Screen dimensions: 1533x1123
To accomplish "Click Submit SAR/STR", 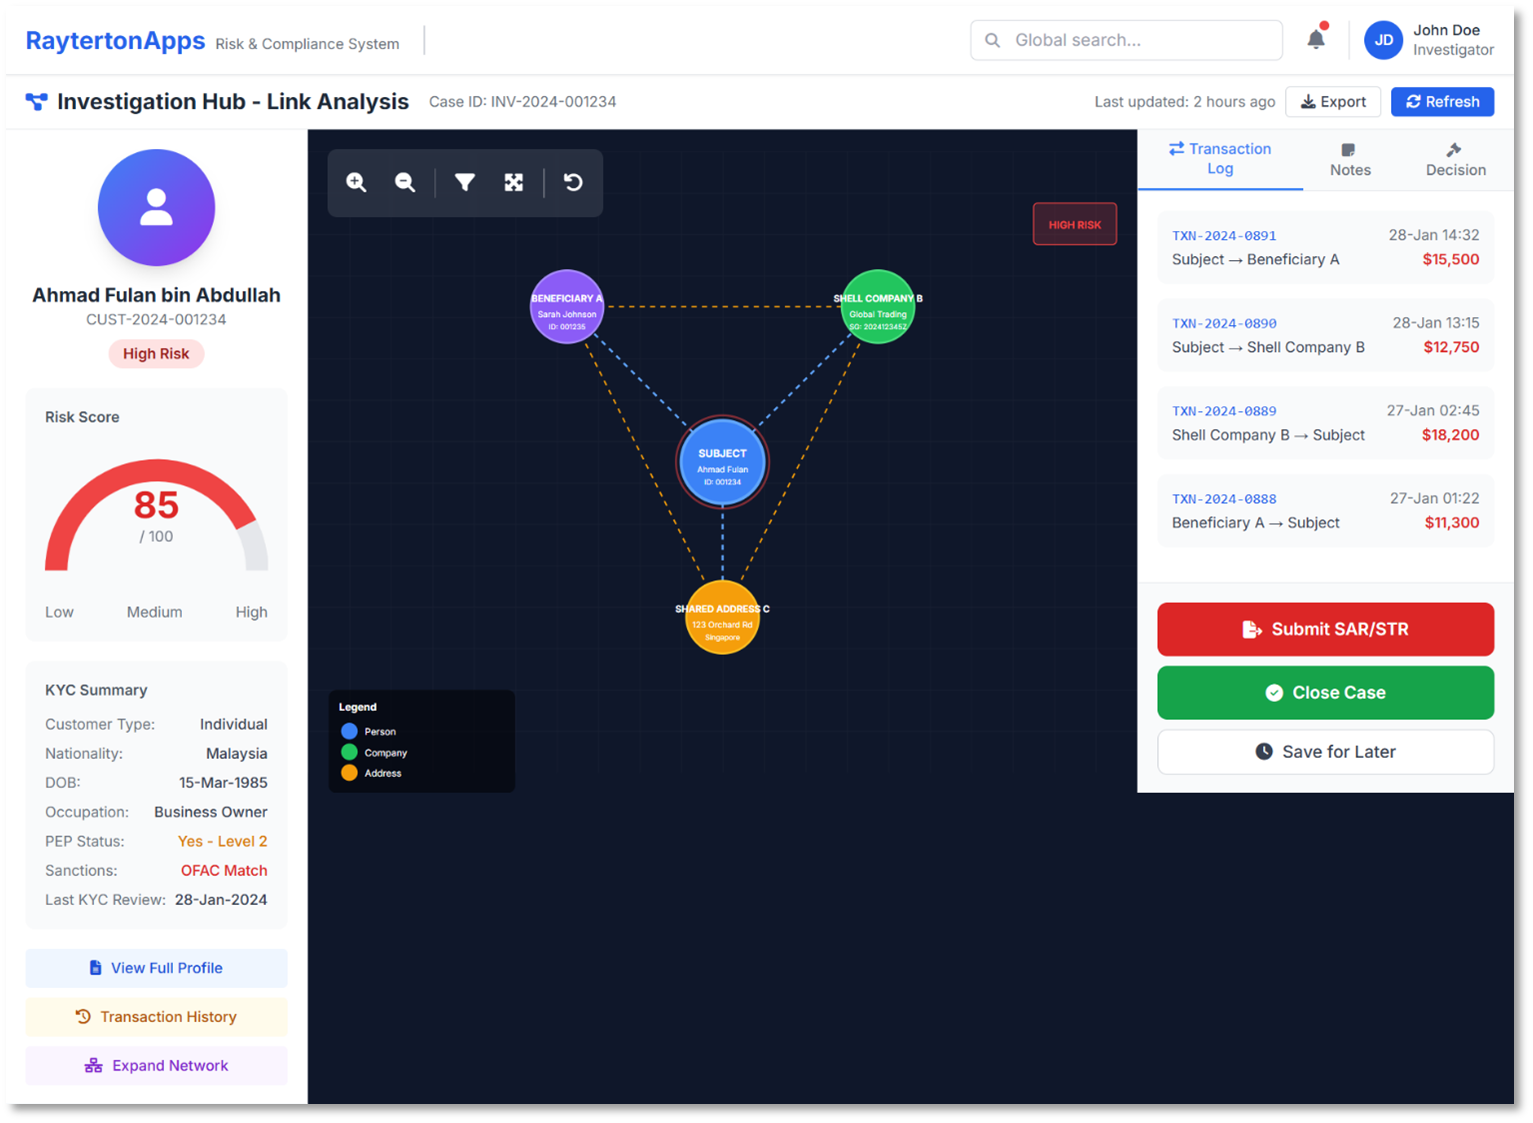I will pos(1325,629).
